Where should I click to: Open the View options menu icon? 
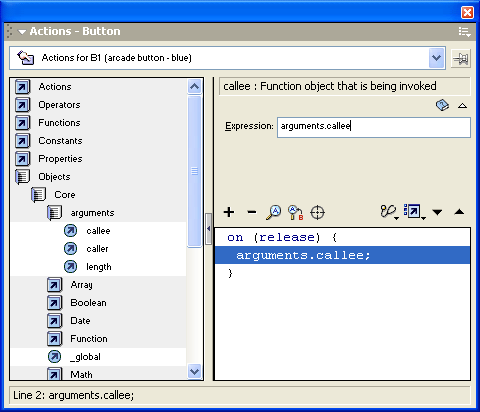click(x=414, y=212)
